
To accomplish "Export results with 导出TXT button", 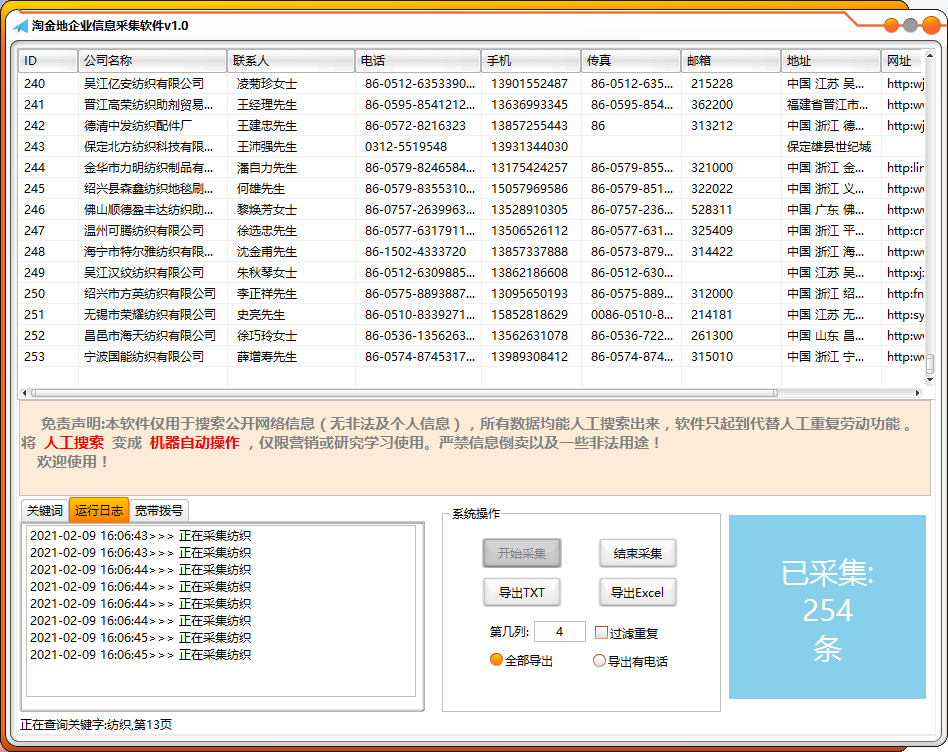I will [x=522, y=592].
